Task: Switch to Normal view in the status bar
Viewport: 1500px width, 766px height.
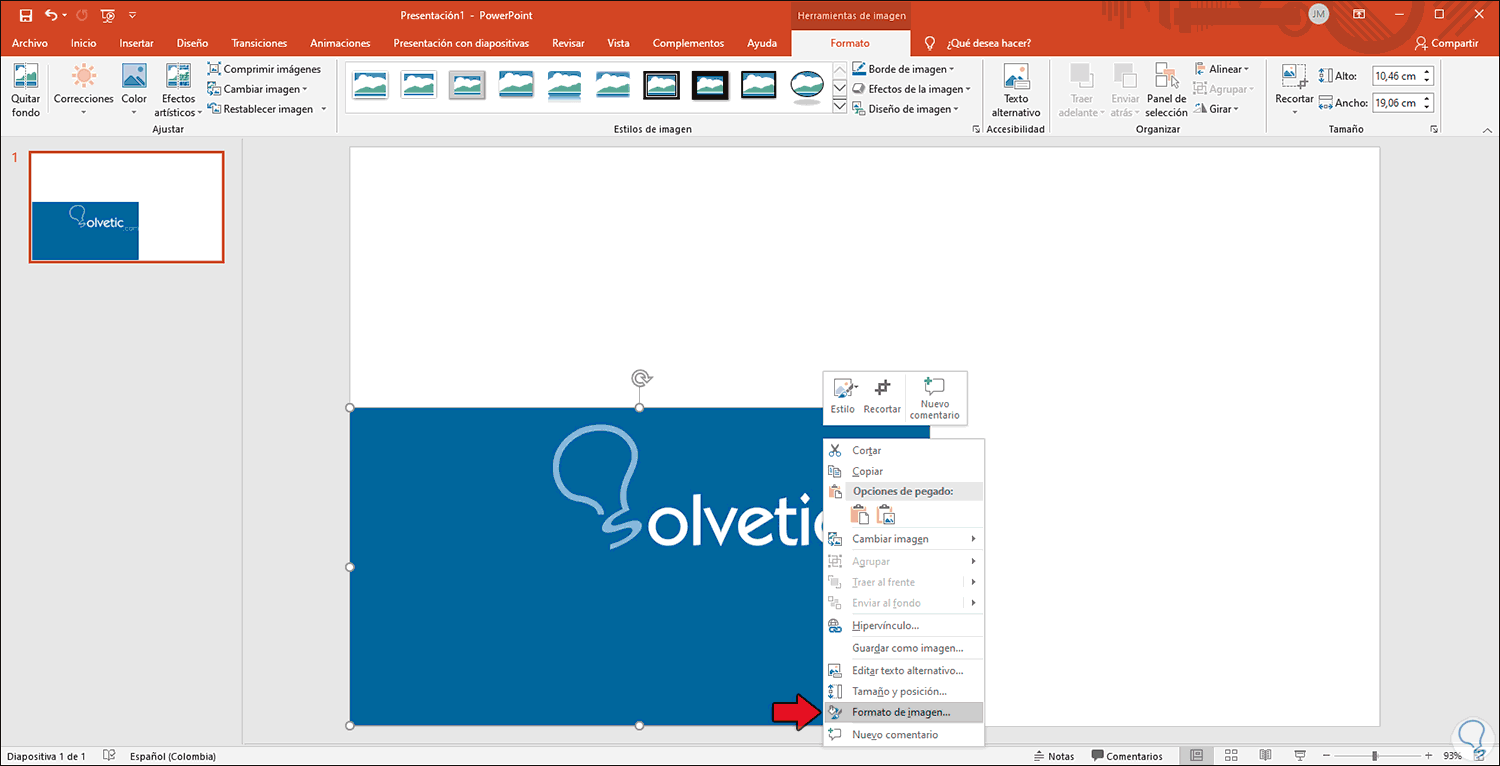Action: click(x=1197, y=755)
